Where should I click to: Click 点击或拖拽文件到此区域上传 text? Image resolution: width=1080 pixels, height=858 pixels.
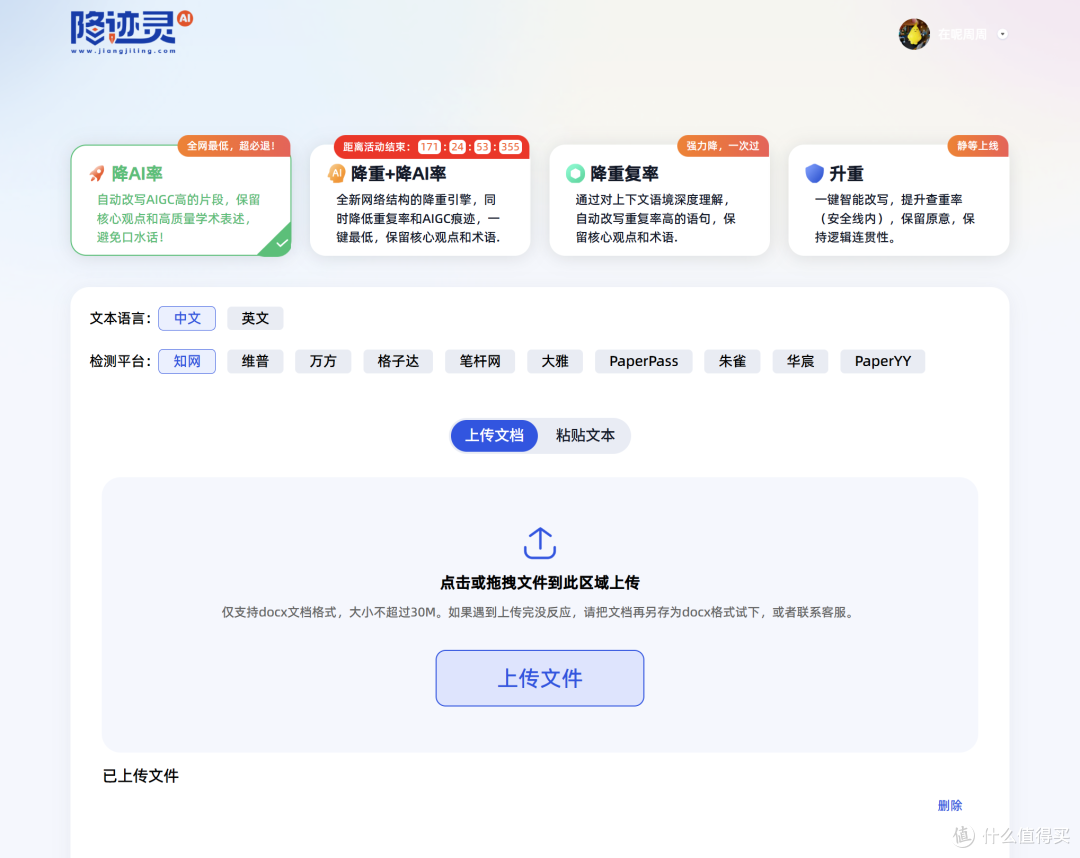click(x=540, y=583)
